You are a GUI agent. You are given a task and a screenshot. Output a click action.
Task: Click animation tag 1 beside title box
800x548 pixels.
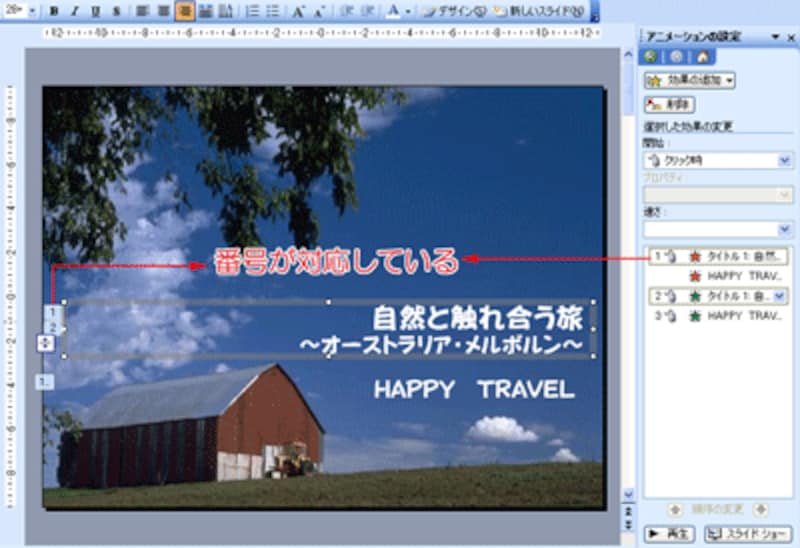(53, 312)
